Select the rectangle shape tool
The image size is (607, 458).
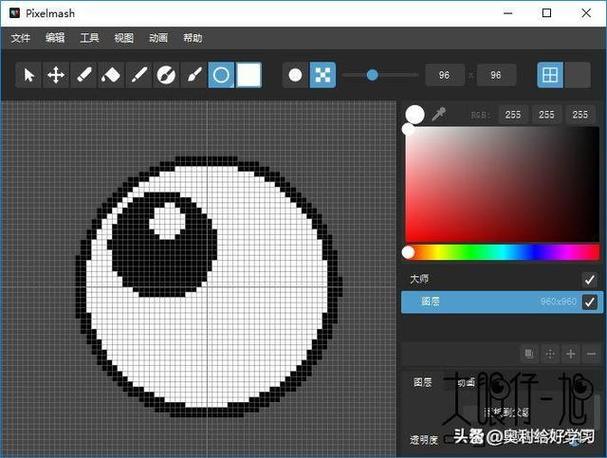click(x=249, y=75)
